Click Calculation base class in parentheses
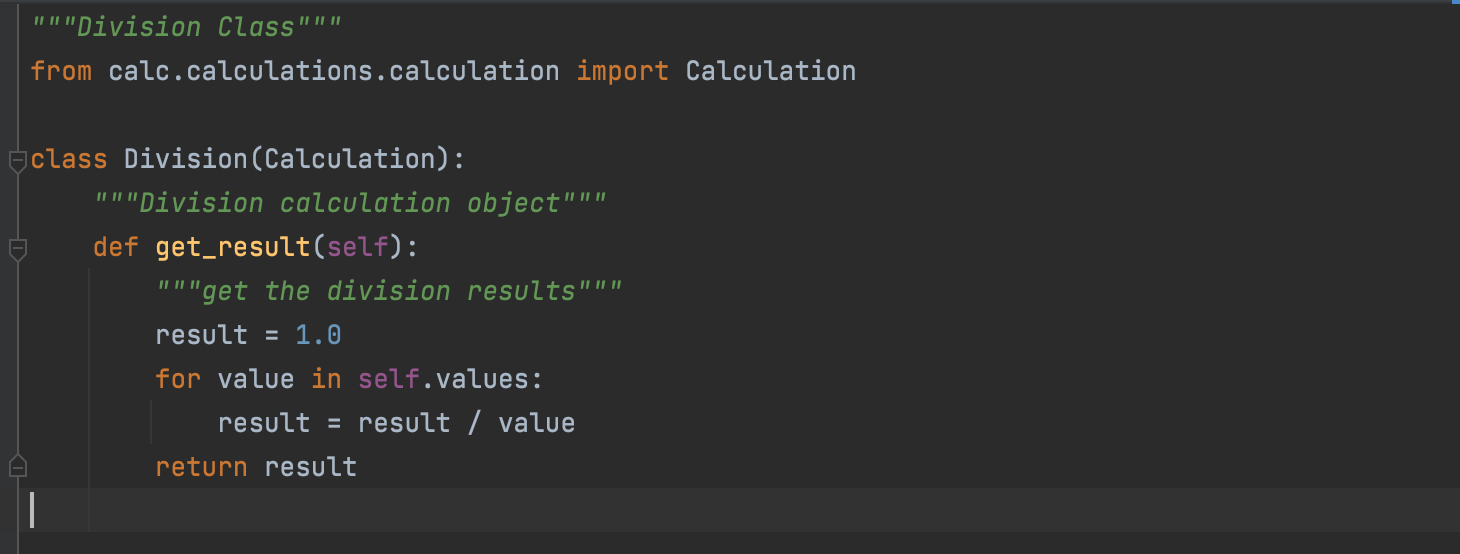The height and width of the screenshot is (554, 1460). pos(349,159)
